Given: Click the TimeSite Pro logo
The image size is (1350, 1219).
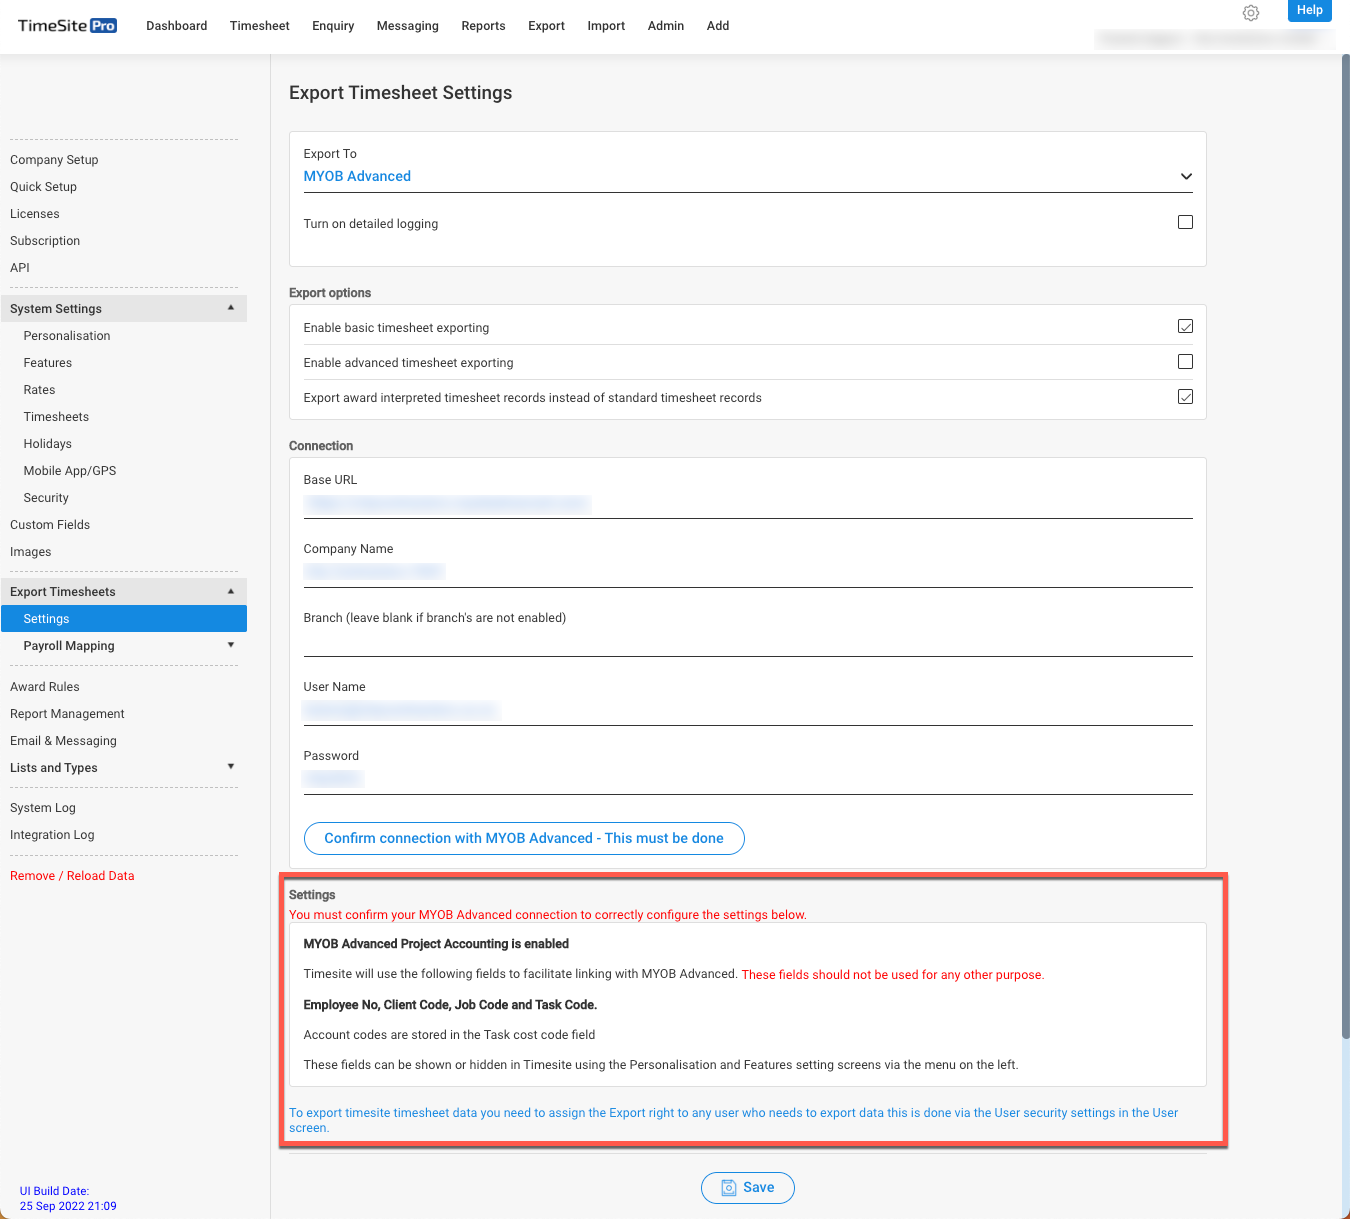Looking at the screenshot, I should coord(67,26).
